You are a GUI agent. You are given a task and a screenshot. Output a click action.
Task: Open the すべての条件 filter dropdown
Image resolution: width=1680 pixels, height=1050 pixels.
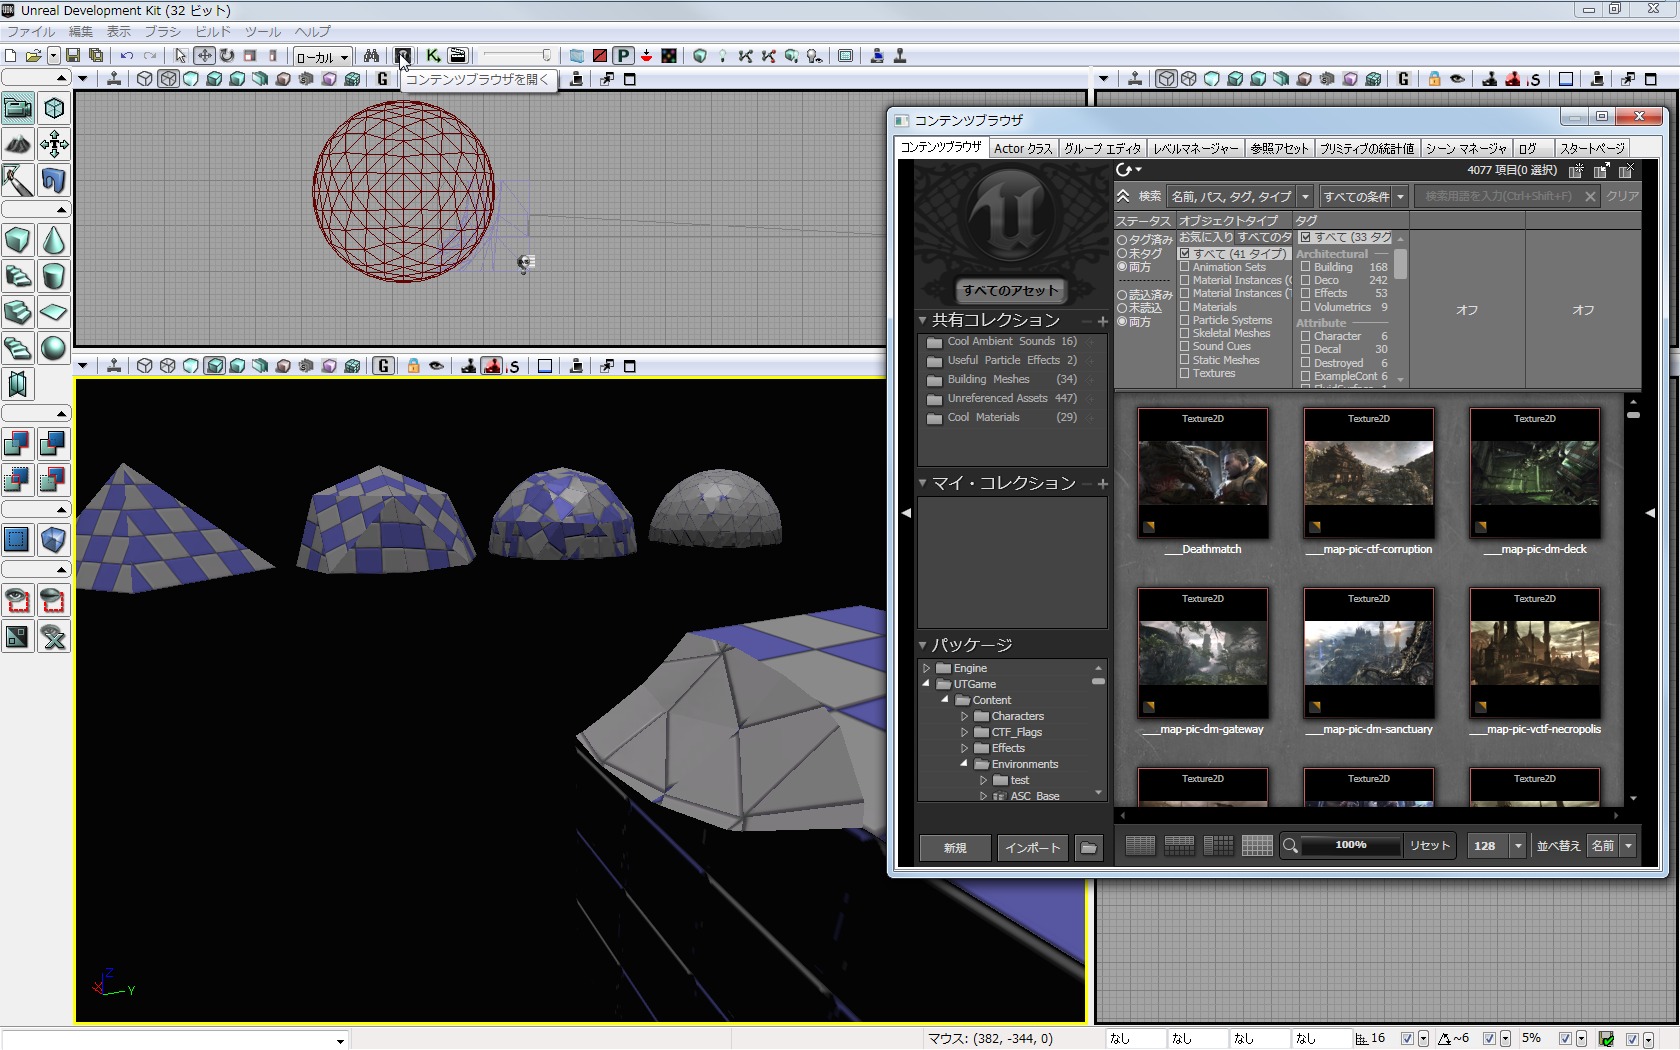pyautogui.click(x=1364, y=197)
